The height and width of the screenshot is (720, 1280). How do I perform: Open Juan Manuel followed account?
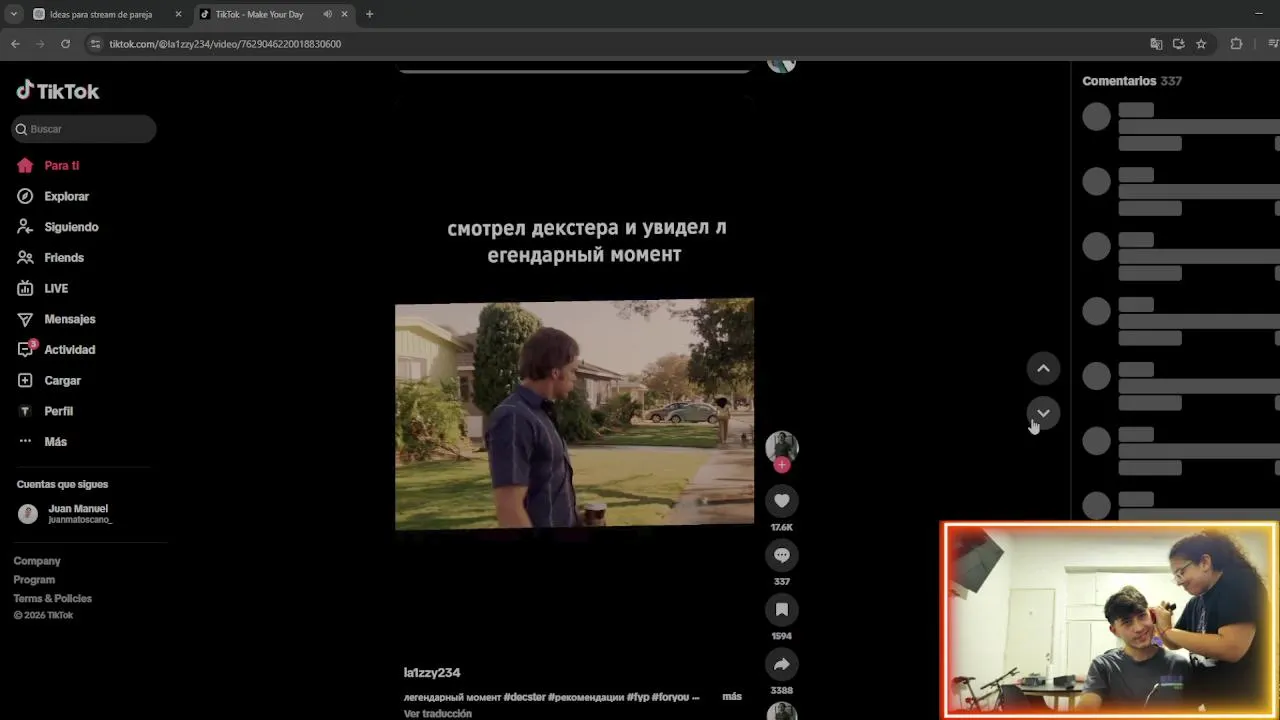point(66,514)
